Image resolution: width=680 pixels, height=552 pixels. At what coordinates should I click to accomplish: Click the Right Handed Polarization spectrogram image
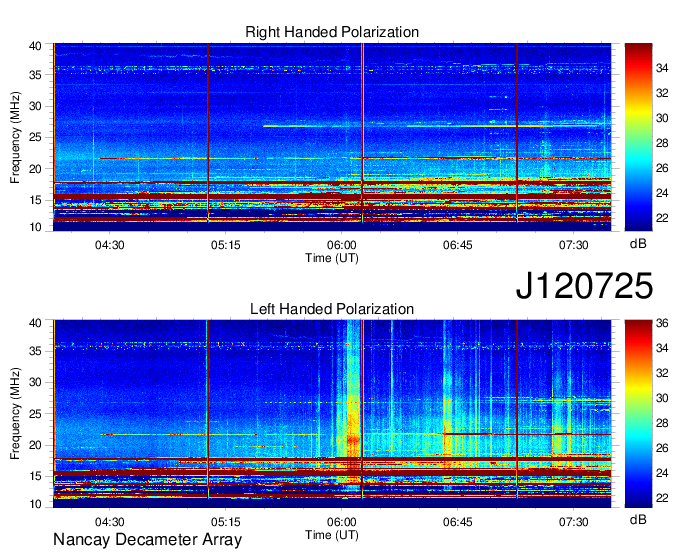(332, 137)
